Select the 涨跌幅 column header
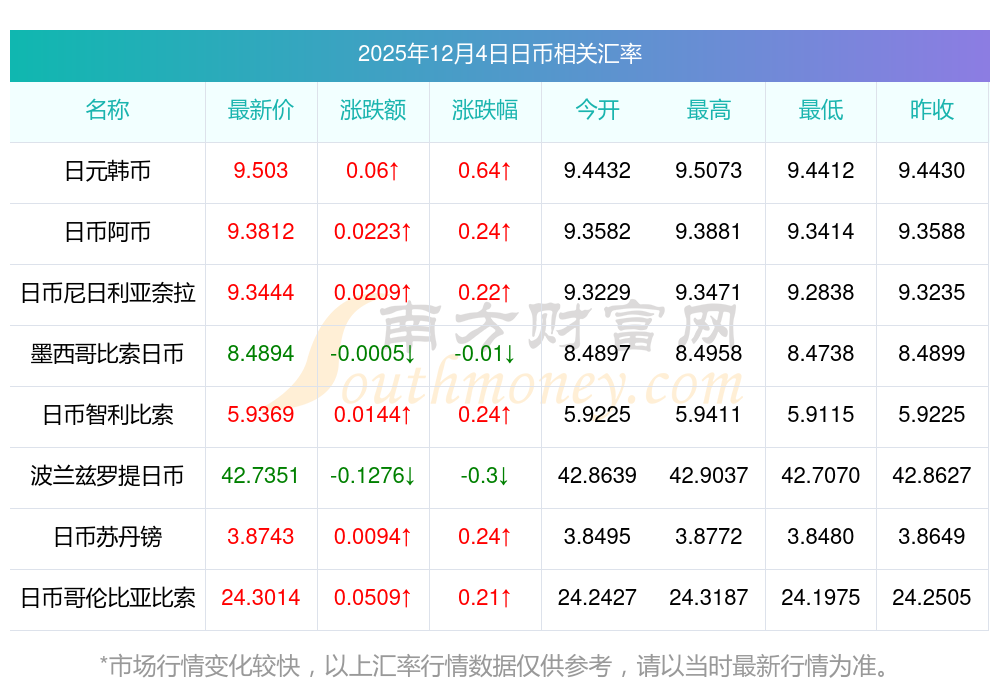The width and height of the screenshot is (1000, 697). click(x=485, y=110)
